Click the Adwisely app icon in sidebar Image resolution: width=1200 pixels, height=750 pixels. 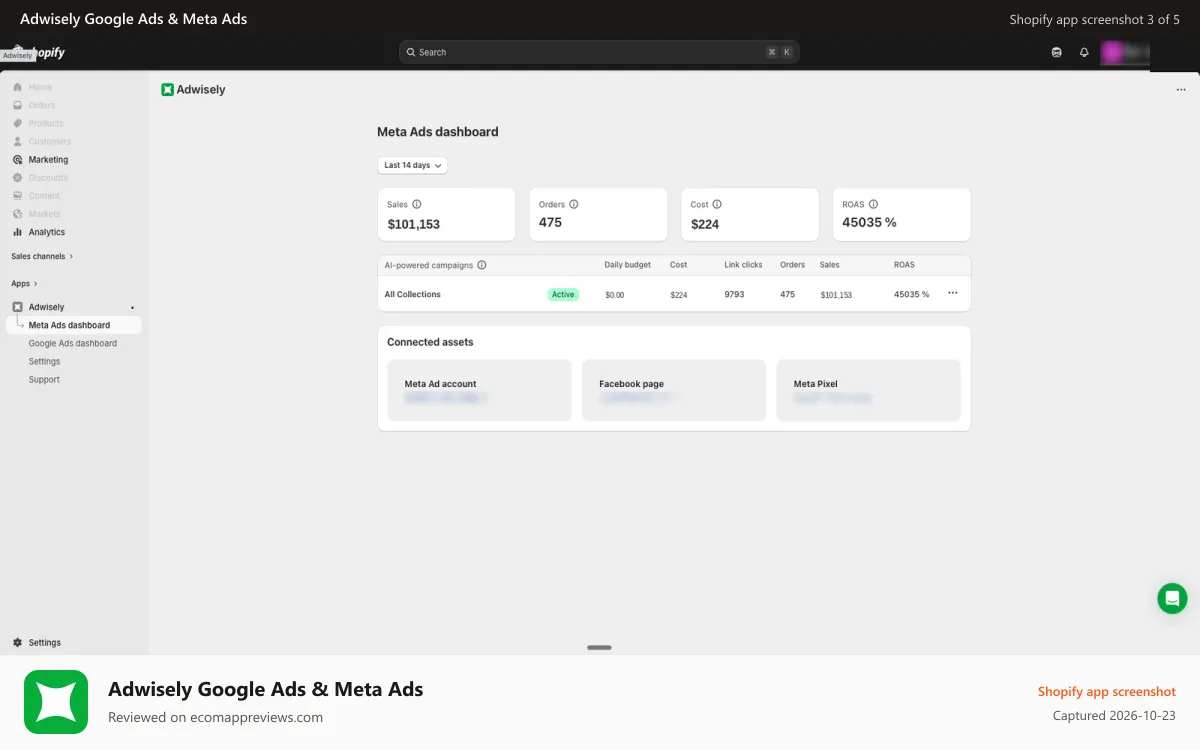[x=17, y=307]
